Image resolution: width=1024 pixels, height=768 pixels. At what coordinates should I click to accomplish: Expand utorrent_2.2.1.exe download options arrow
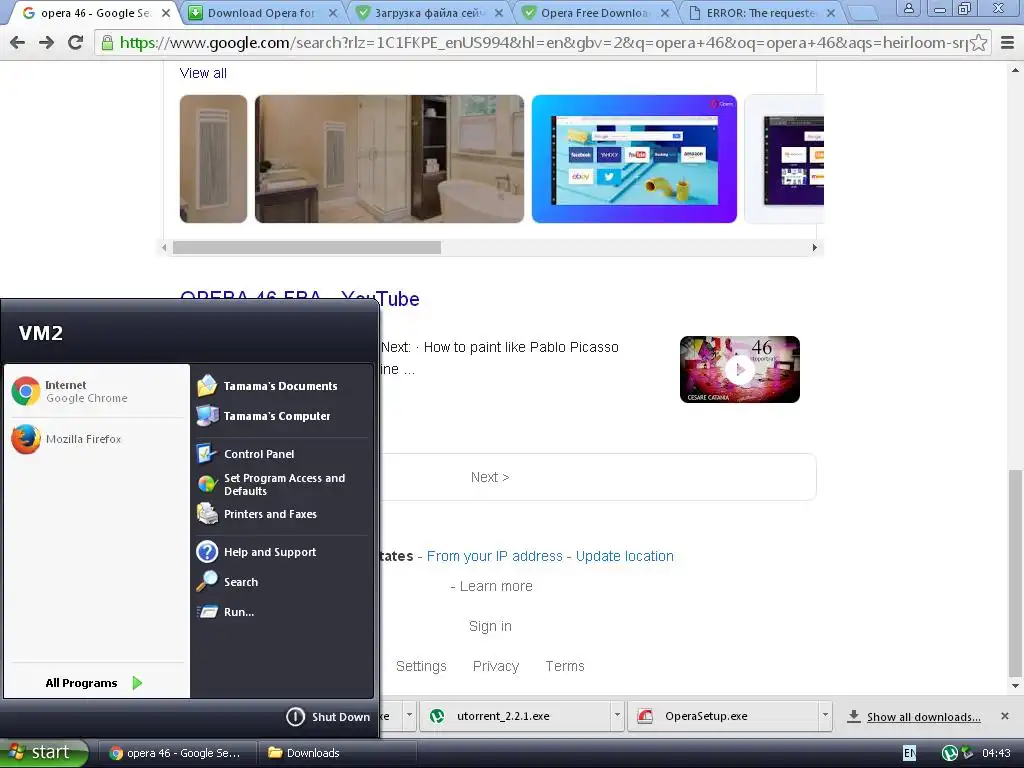[x=617, y=716]
